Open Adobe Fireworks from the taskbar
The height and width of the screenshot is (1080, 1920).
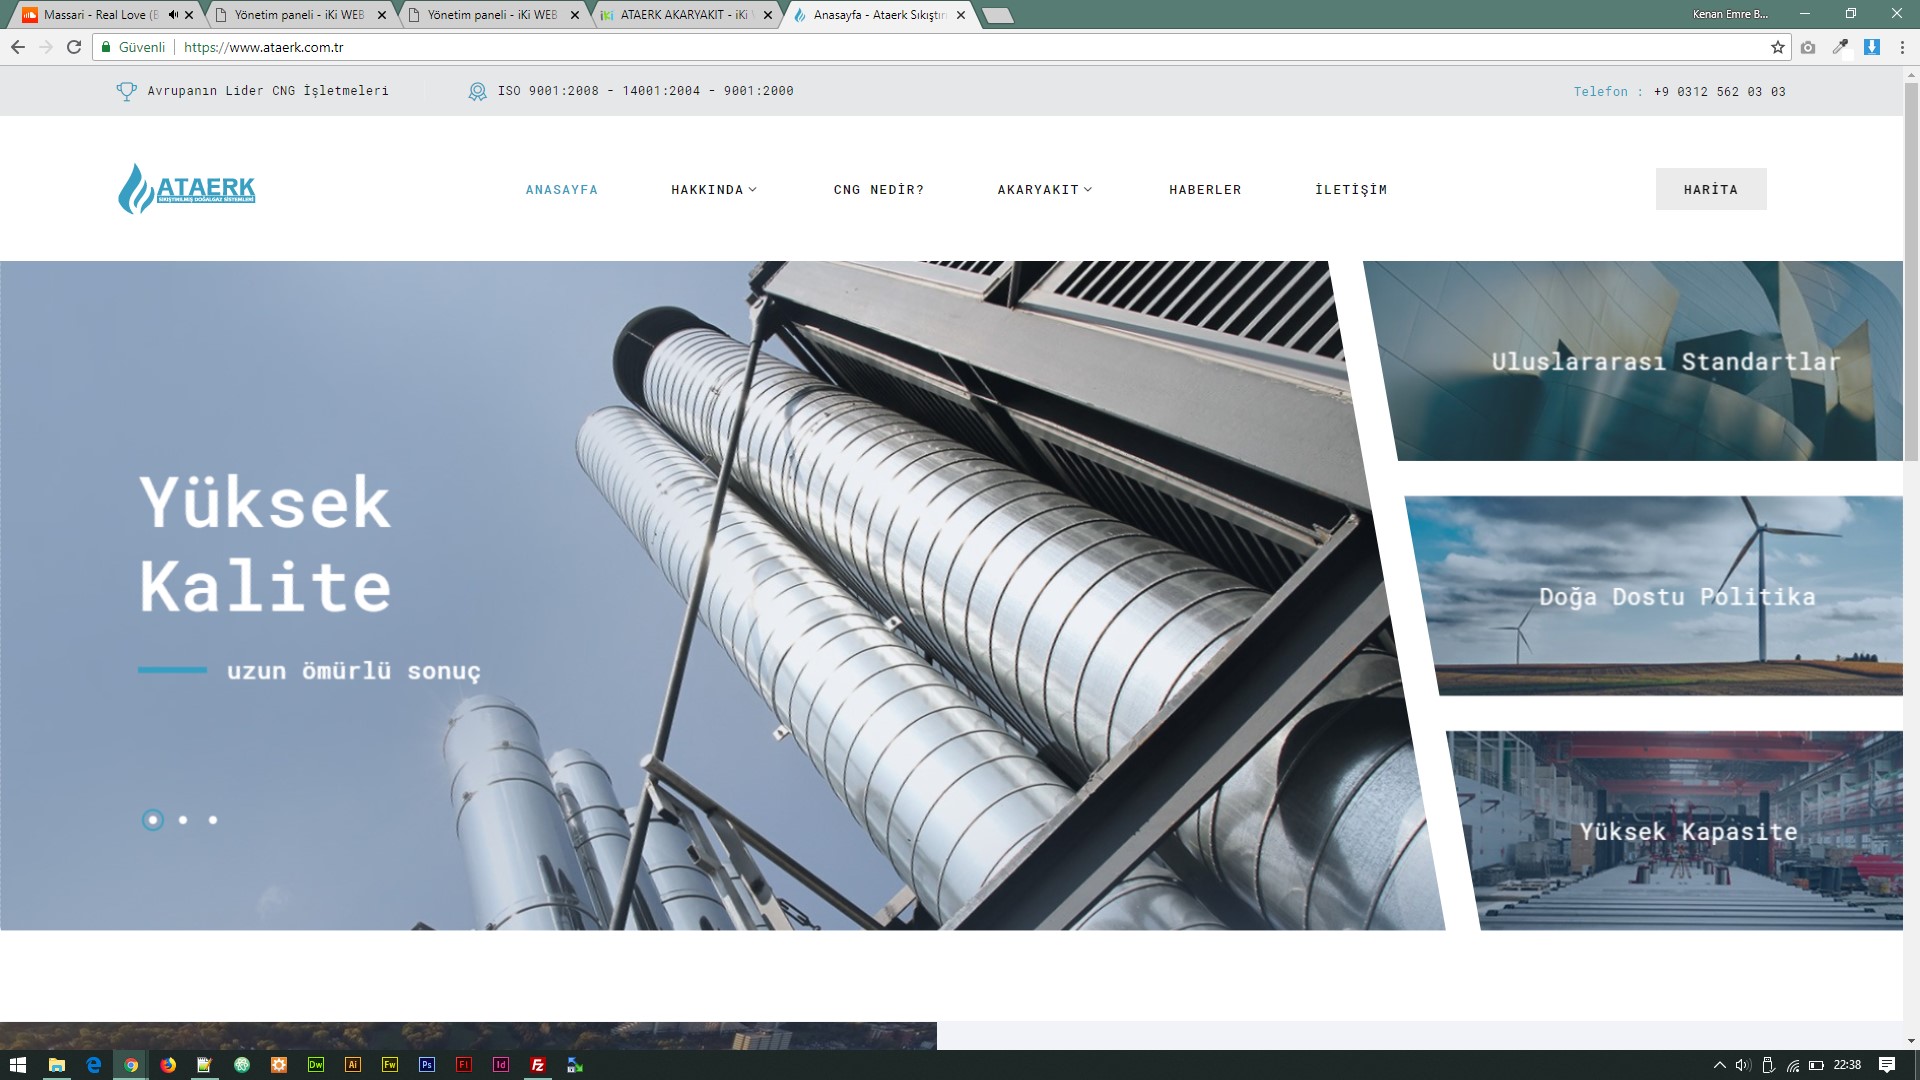click(390, 1065)
